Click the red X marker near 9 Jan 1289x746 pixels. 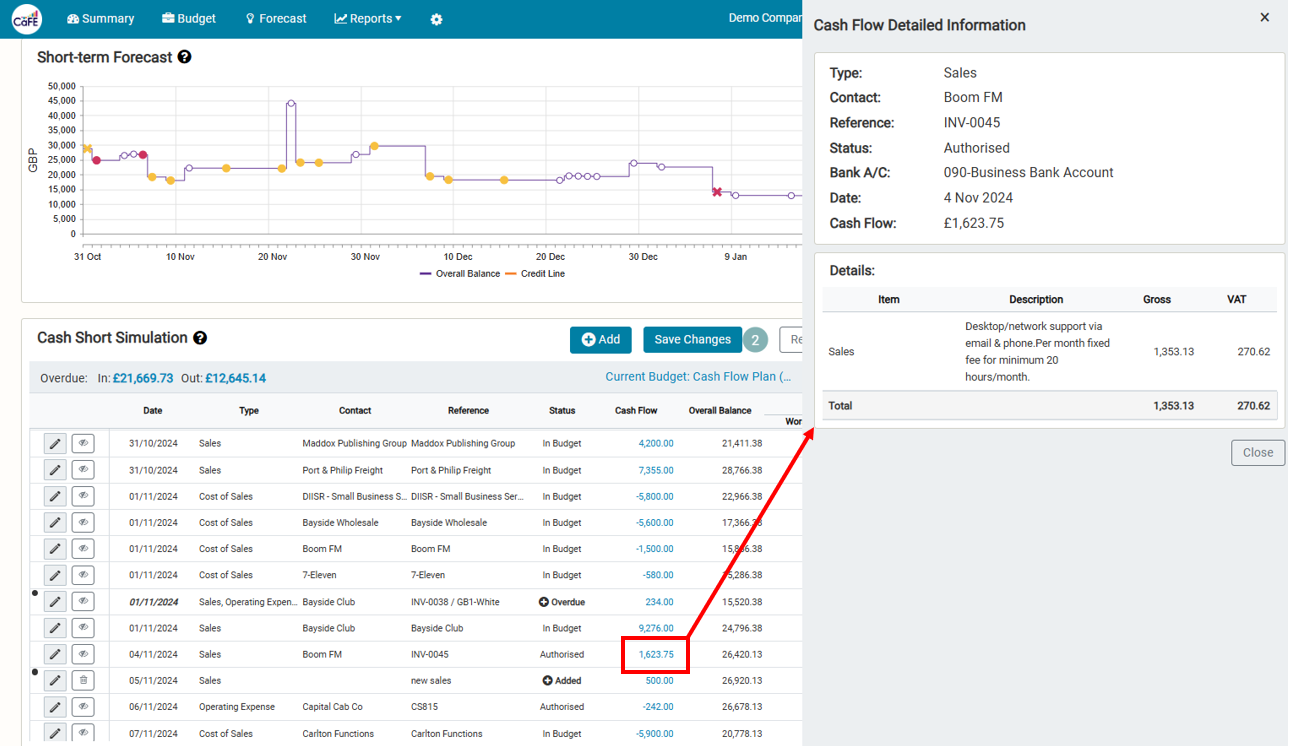coord(716,191)
